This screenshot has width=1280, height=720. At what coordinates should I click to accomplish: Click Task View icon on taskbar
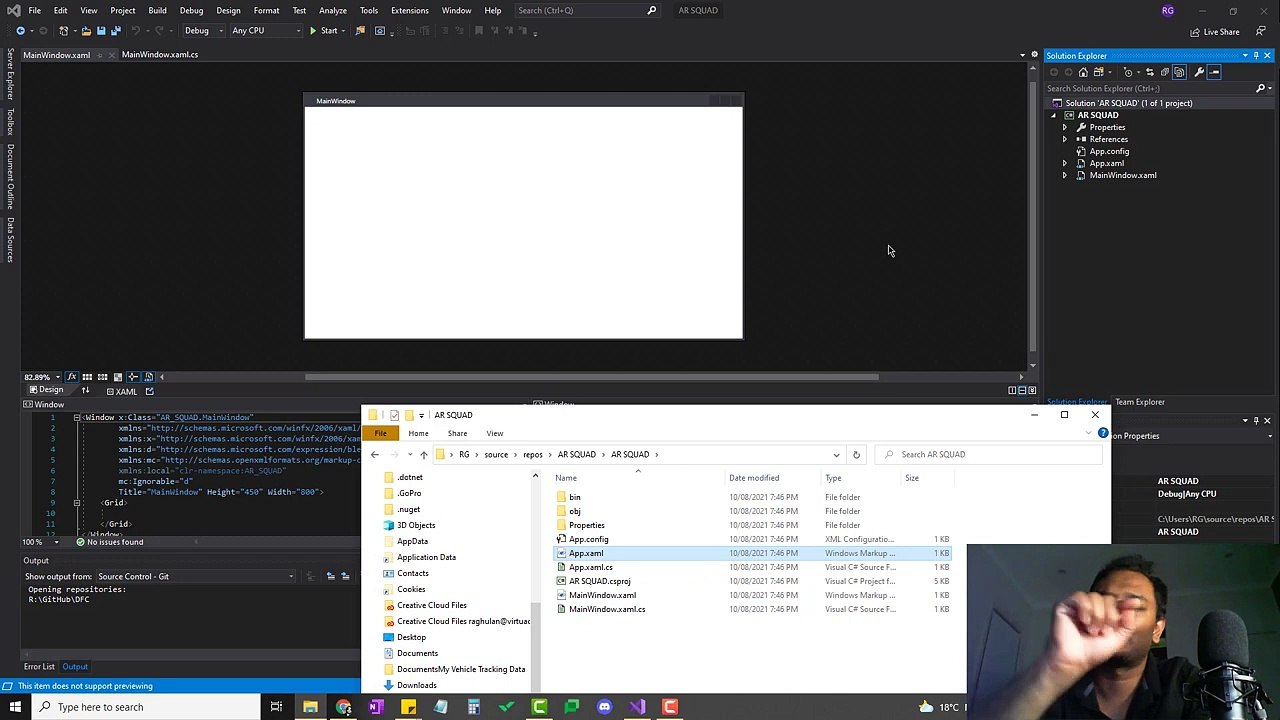pos(276,707)
